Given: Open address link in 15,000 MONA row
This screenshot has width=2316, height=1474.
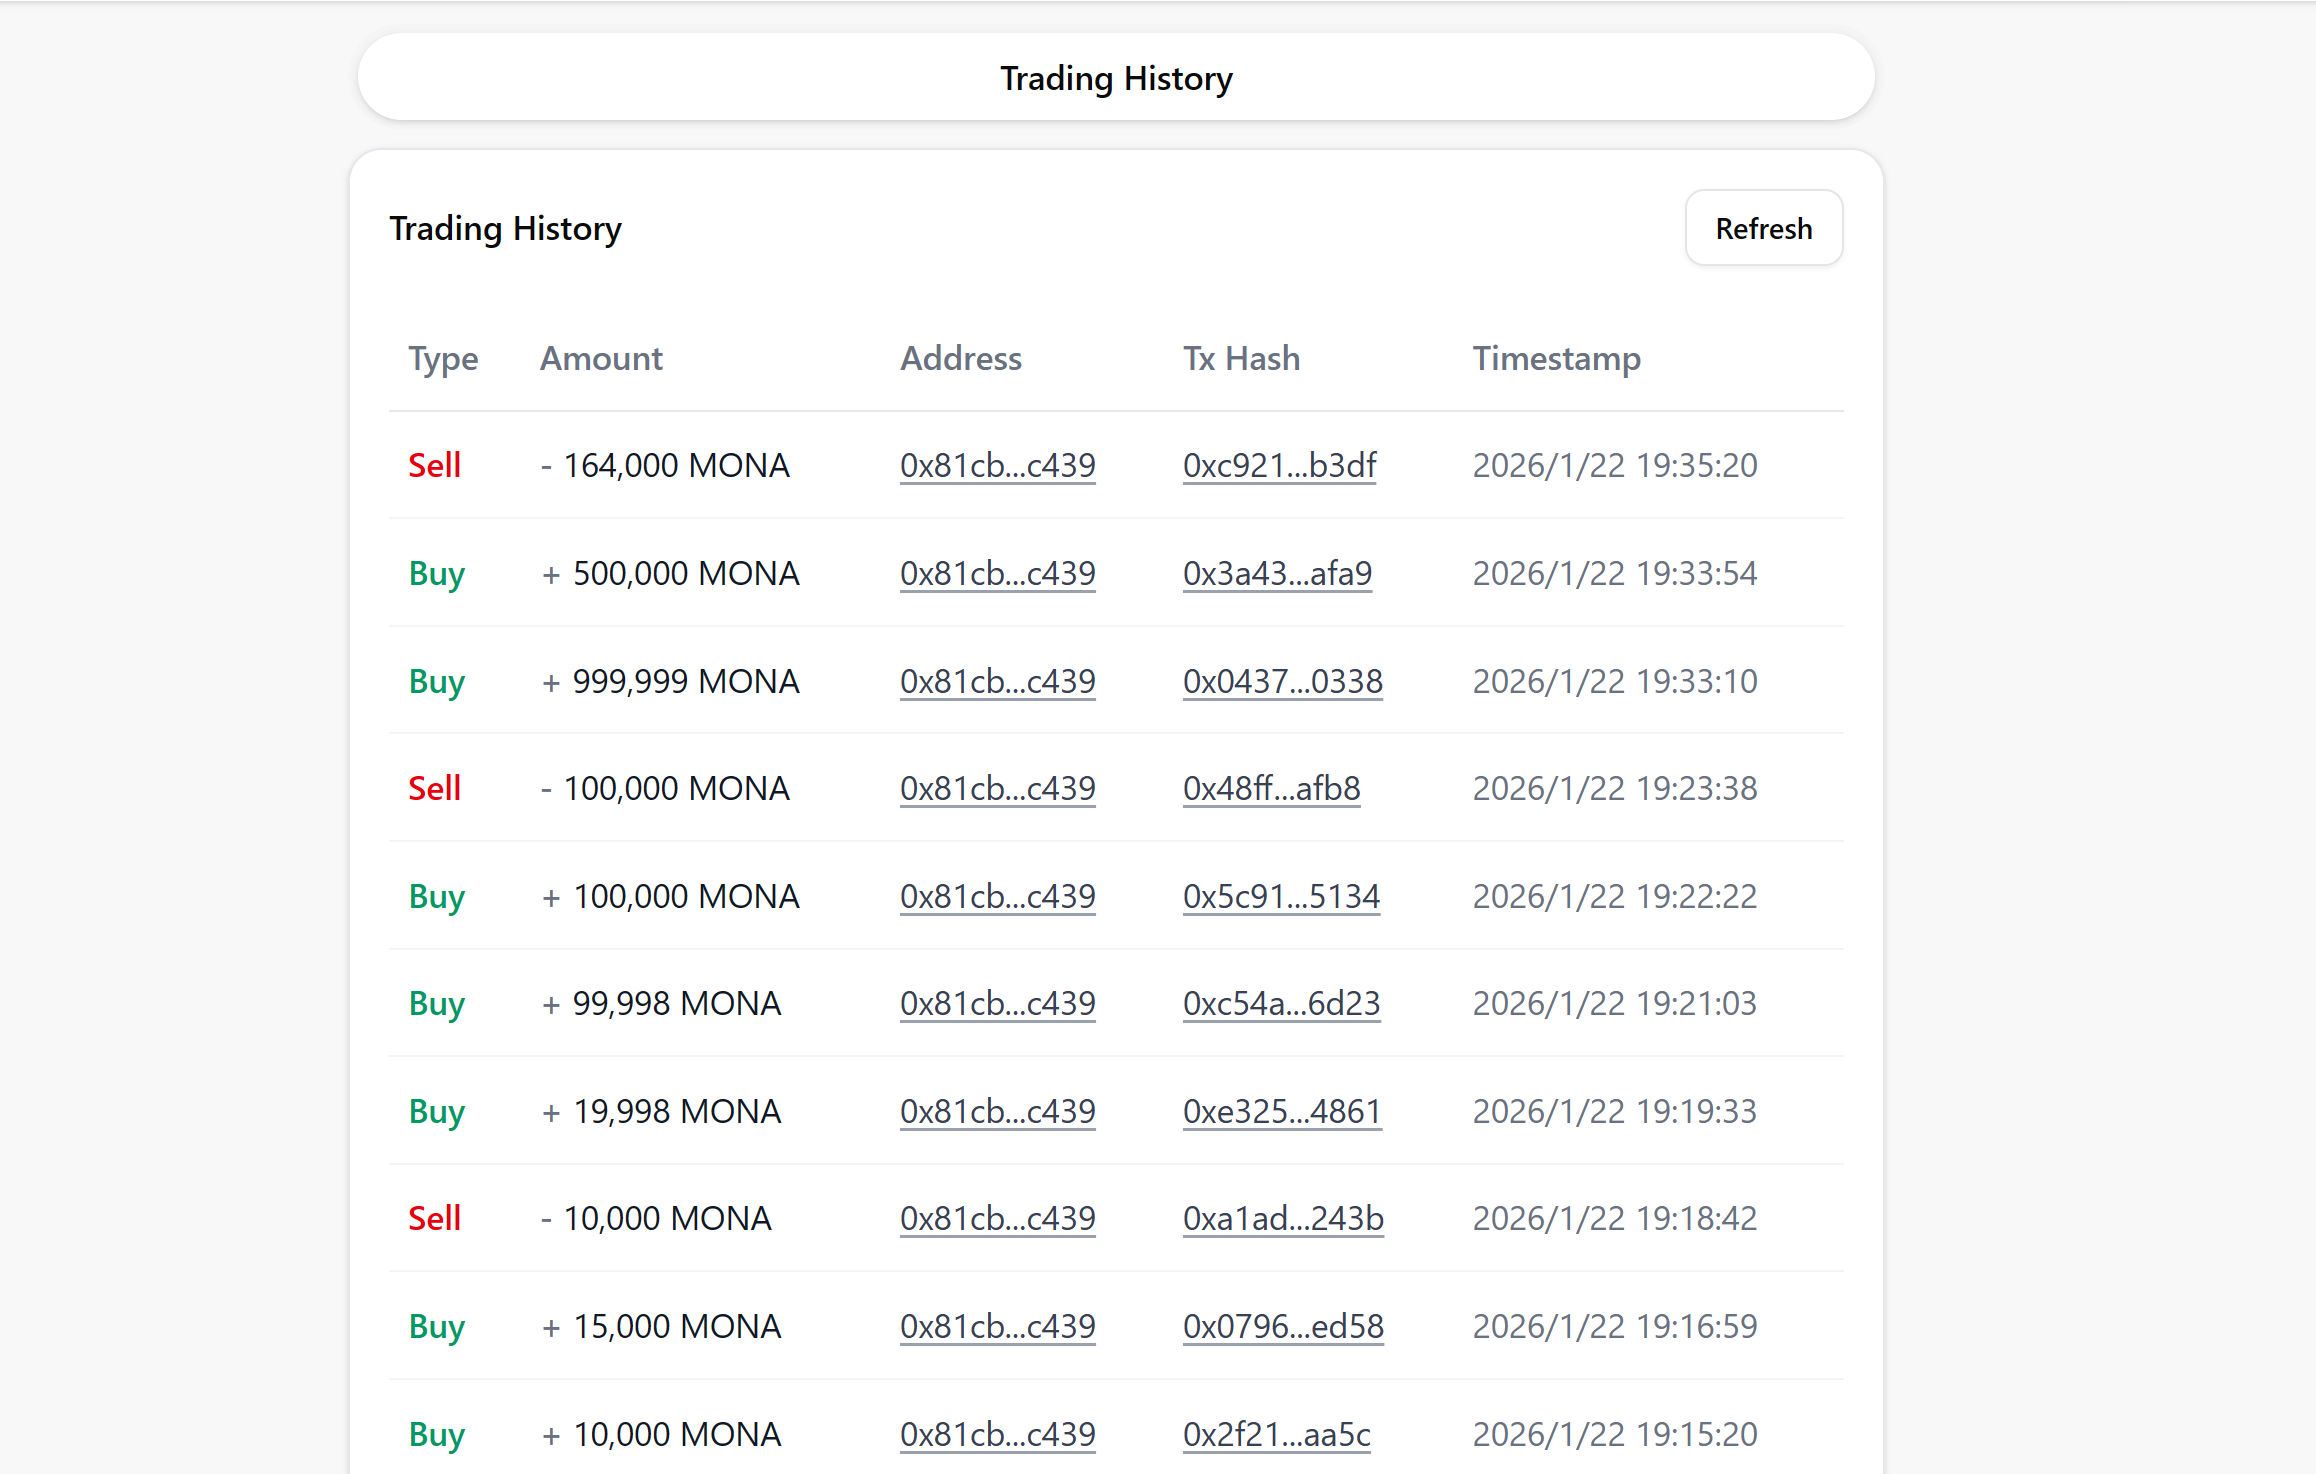Looking at the screenshot, I should [x=997, y=1326].
